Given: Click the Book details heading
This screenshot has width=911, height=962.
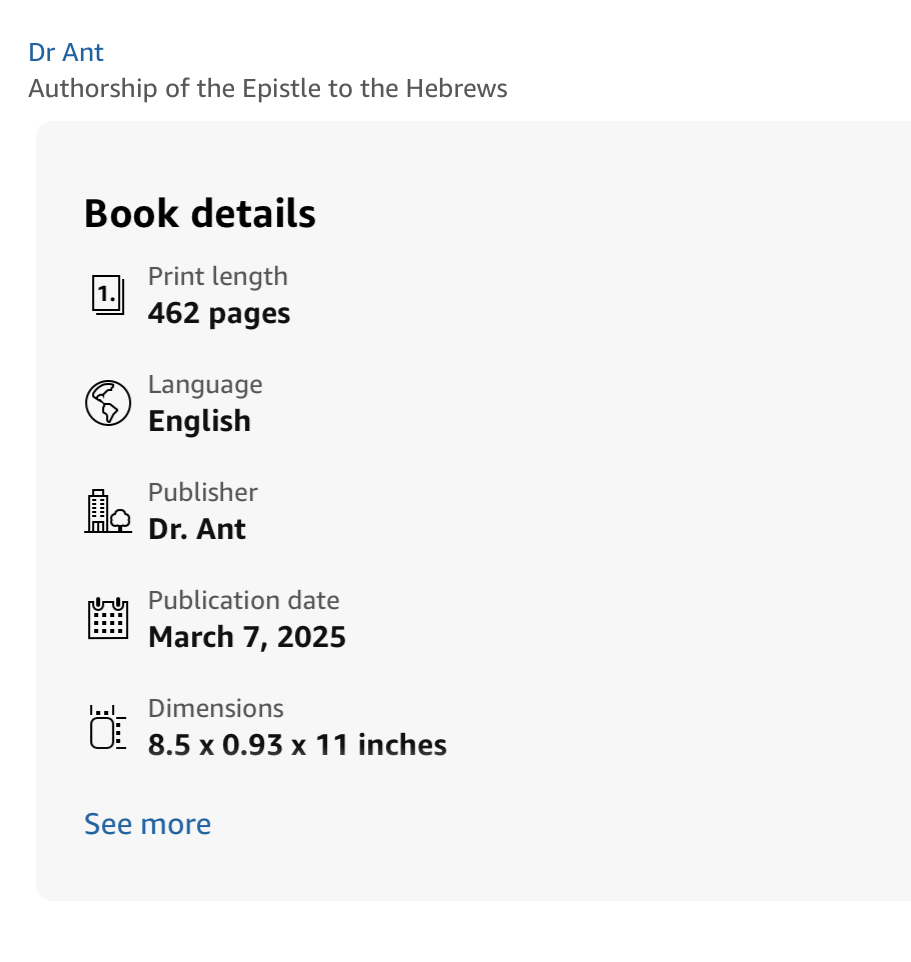Looking at the screenshot, I should tap(200, 214).
